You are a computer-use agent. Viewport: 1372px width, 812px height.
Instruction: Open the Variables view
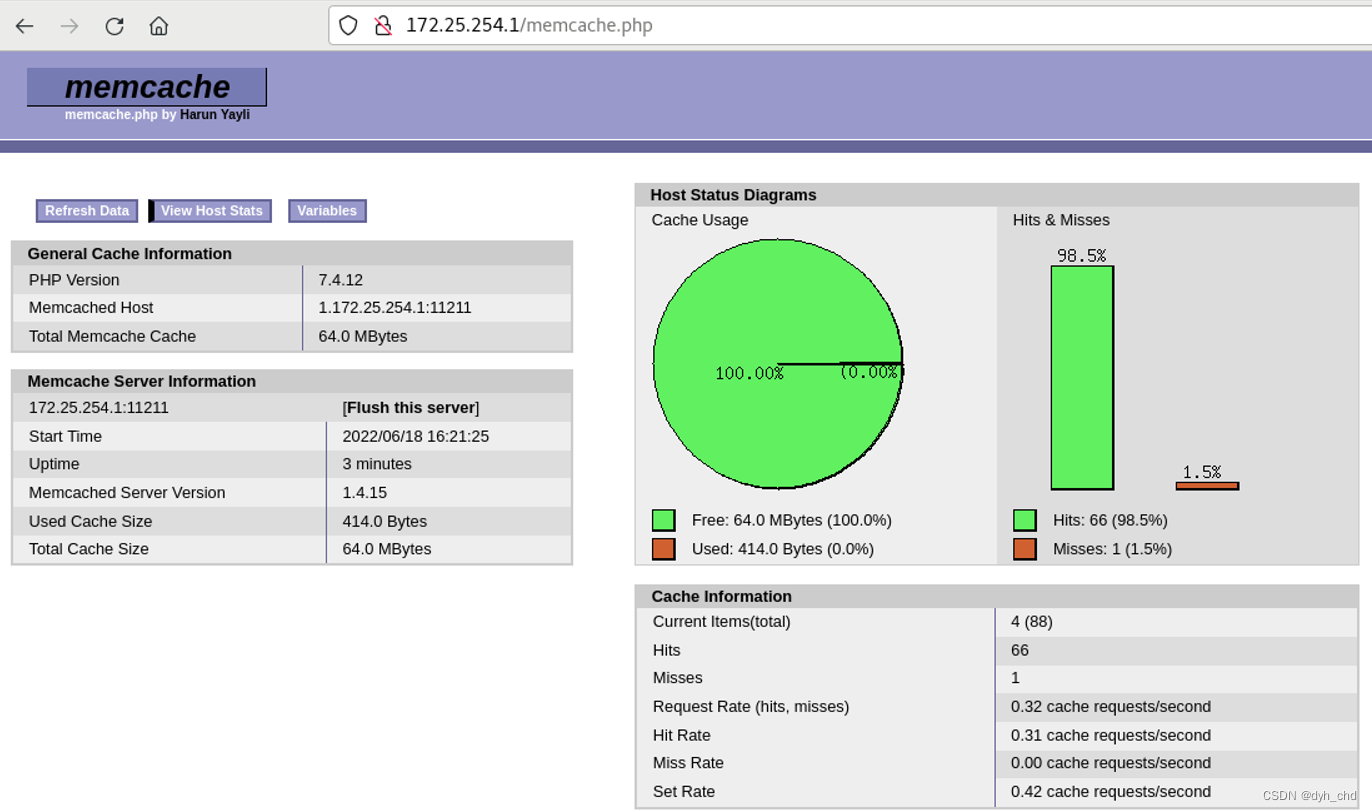point(327,211)
